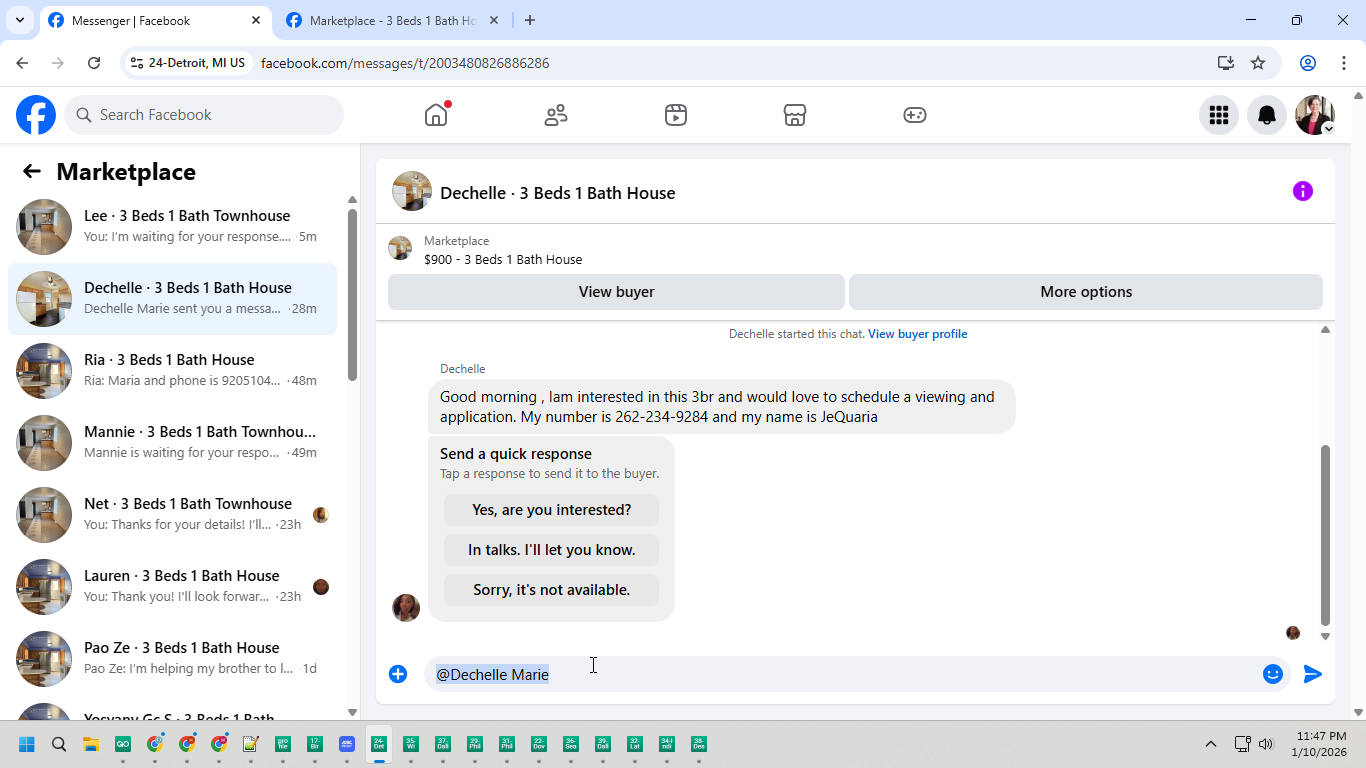This screenshot has height=768, width=1366.
Task: Send quick reply 'Sorry, it's not available.'
Action: (551, 590)
